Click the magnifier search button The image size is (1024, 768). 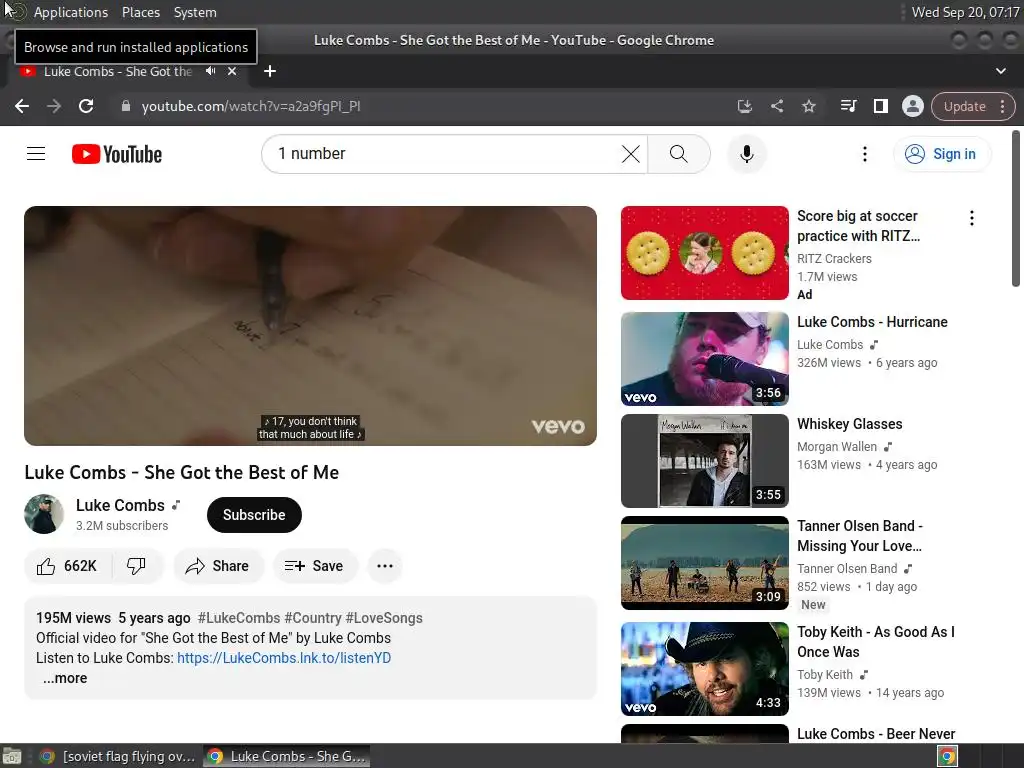[679, 154]
